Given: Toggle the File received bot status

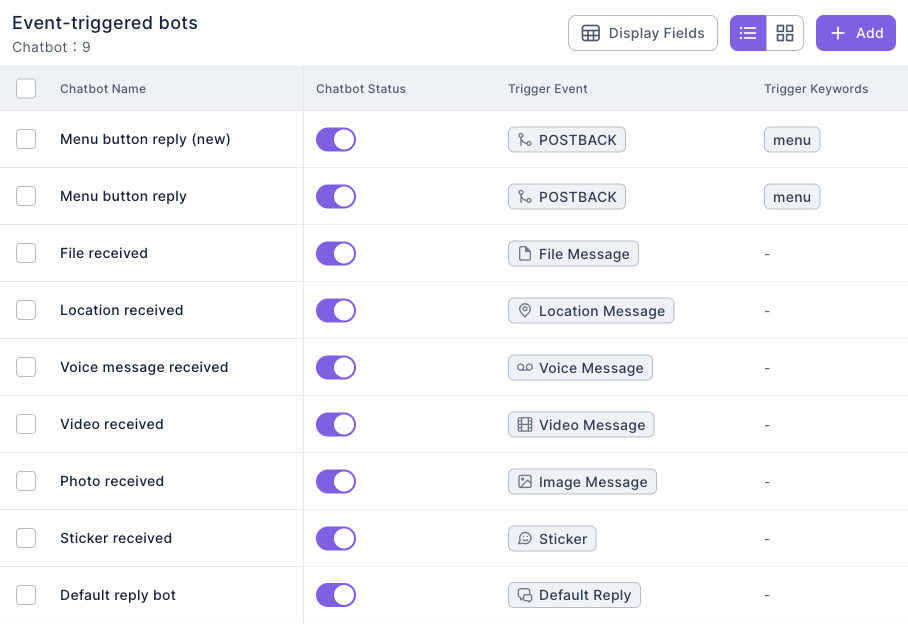Looking at the screenshot, I should pos(336,254).
